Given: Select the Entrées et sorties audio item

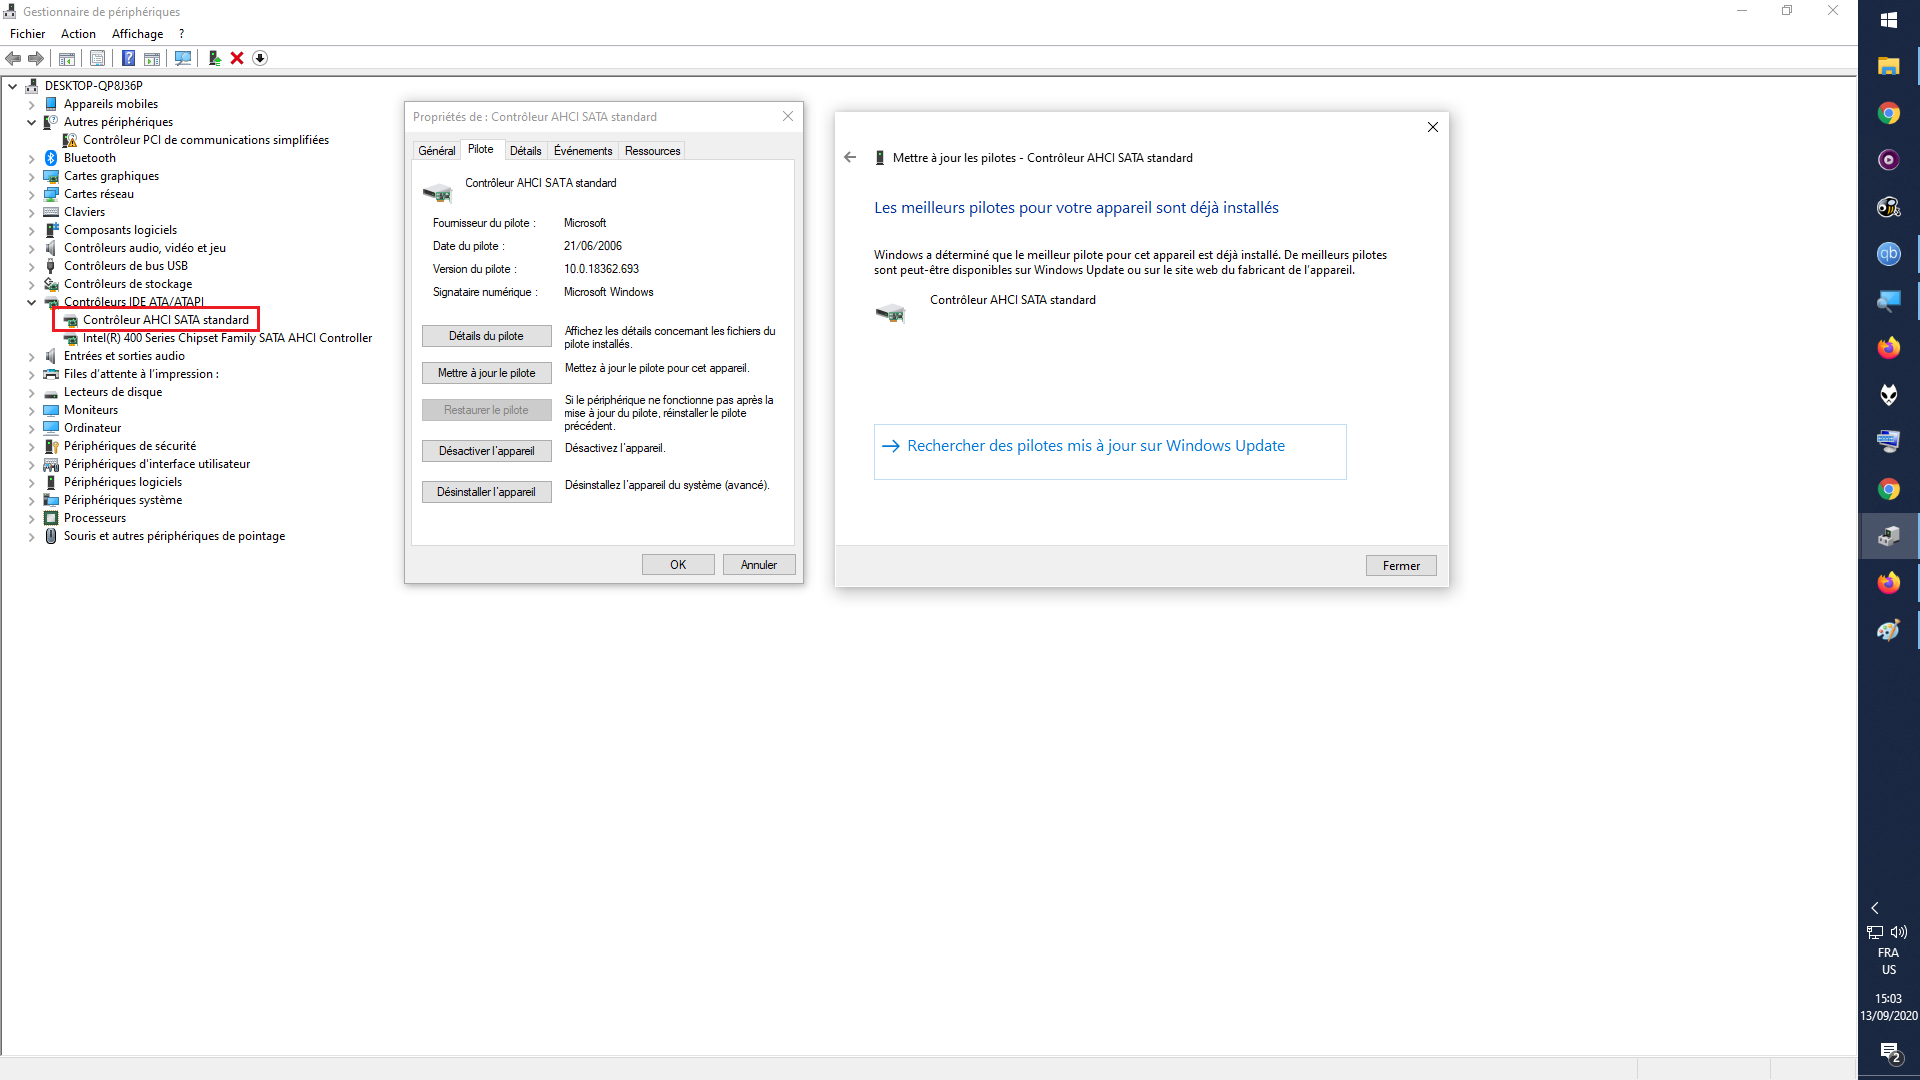Looking at the screenshot, I should pyautogui.click(x=124, y=356).
